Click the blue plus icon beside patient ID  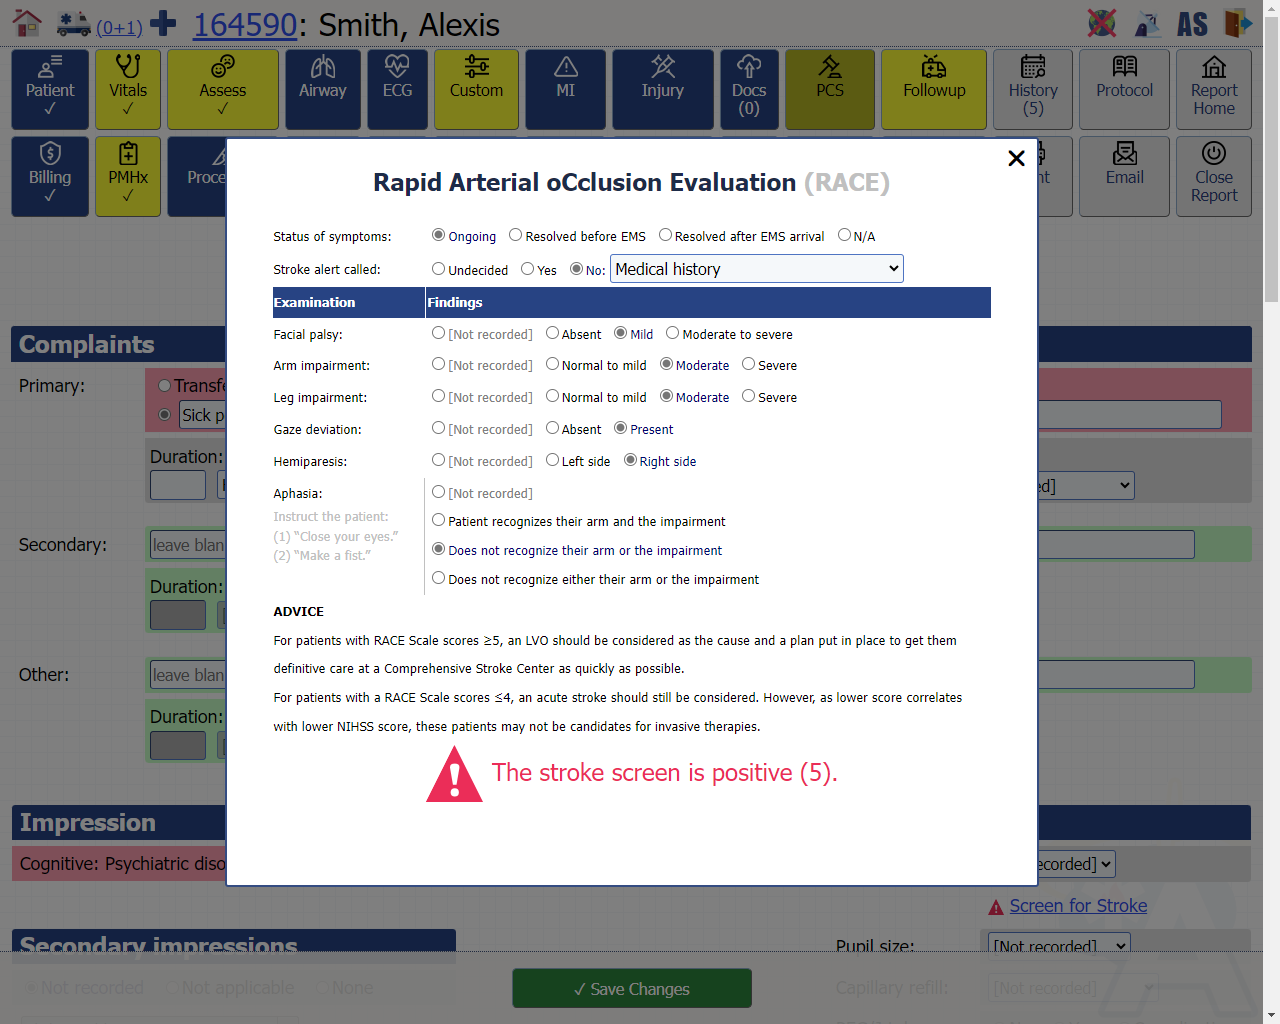pos(163,23)
